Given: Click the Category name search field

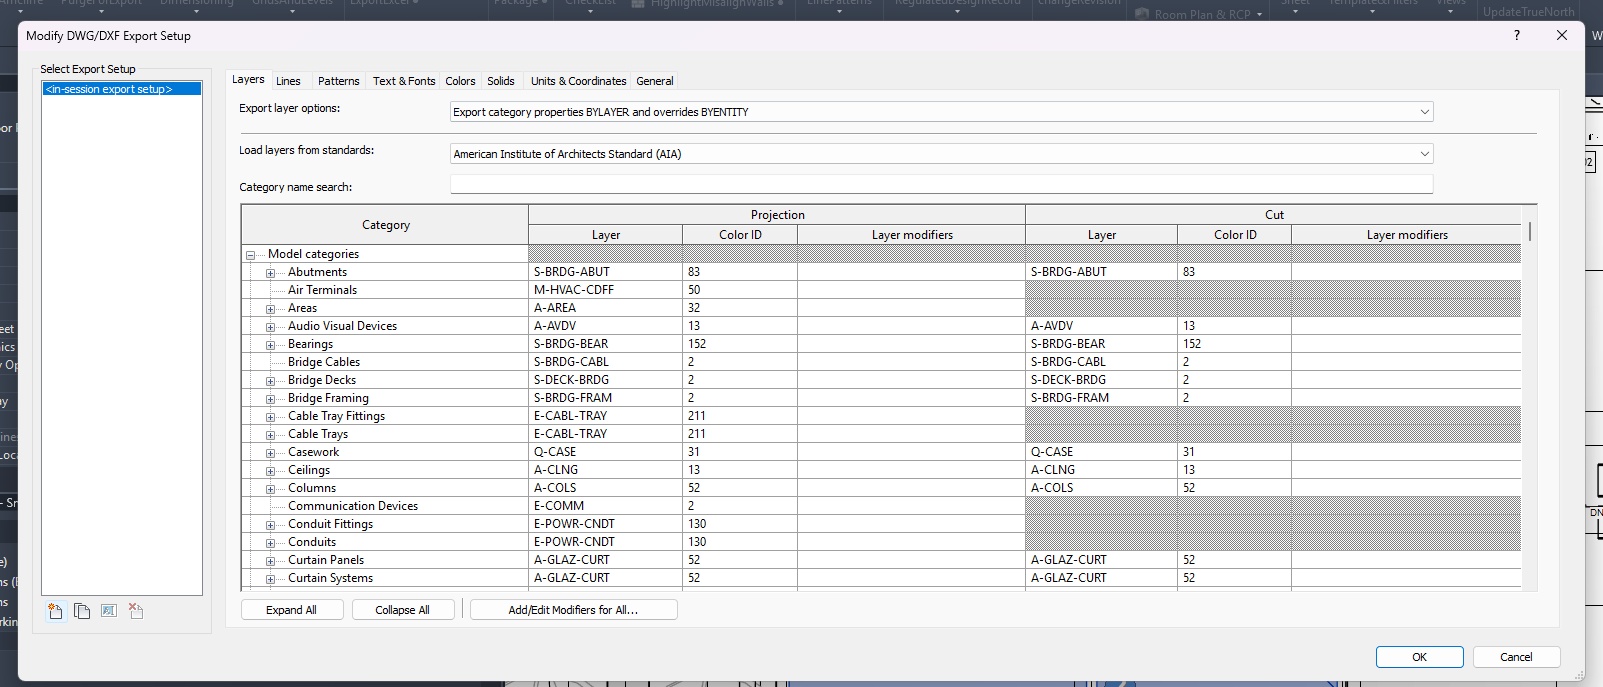Looking at the screenshot, I should [941, 185].
